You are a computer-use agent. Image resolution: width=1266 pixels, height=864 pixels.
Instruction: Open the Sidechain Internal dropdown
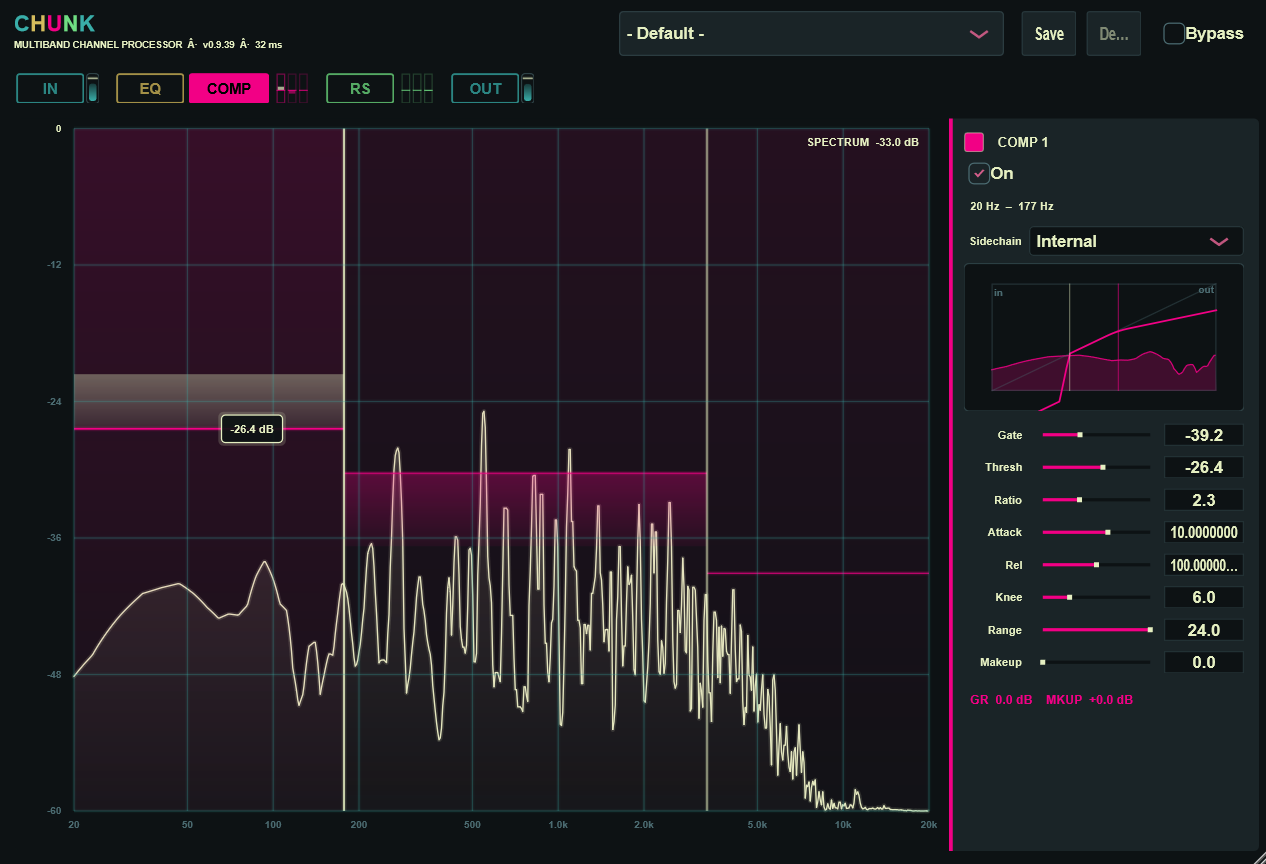(1136, 241)
